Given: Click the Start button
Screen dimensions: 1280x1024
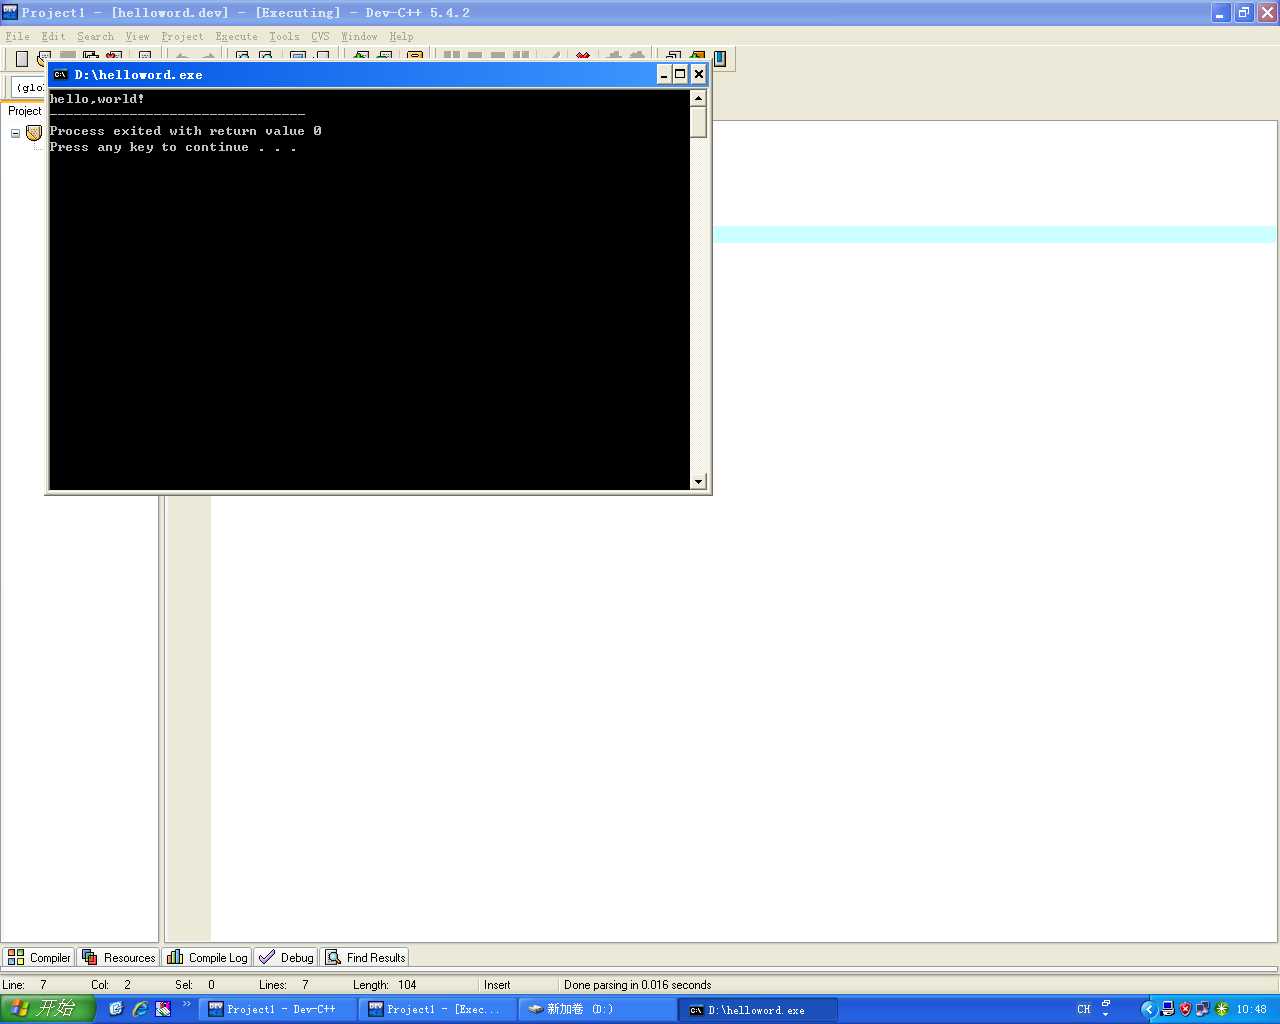Looking at the screenshot, I should point(47,1009).
